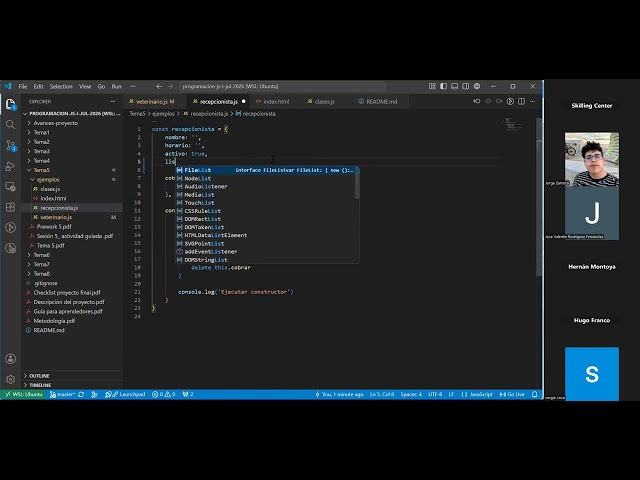Open the Source Control view
Viewport: 640px width, 480px height.
[11, 145]
